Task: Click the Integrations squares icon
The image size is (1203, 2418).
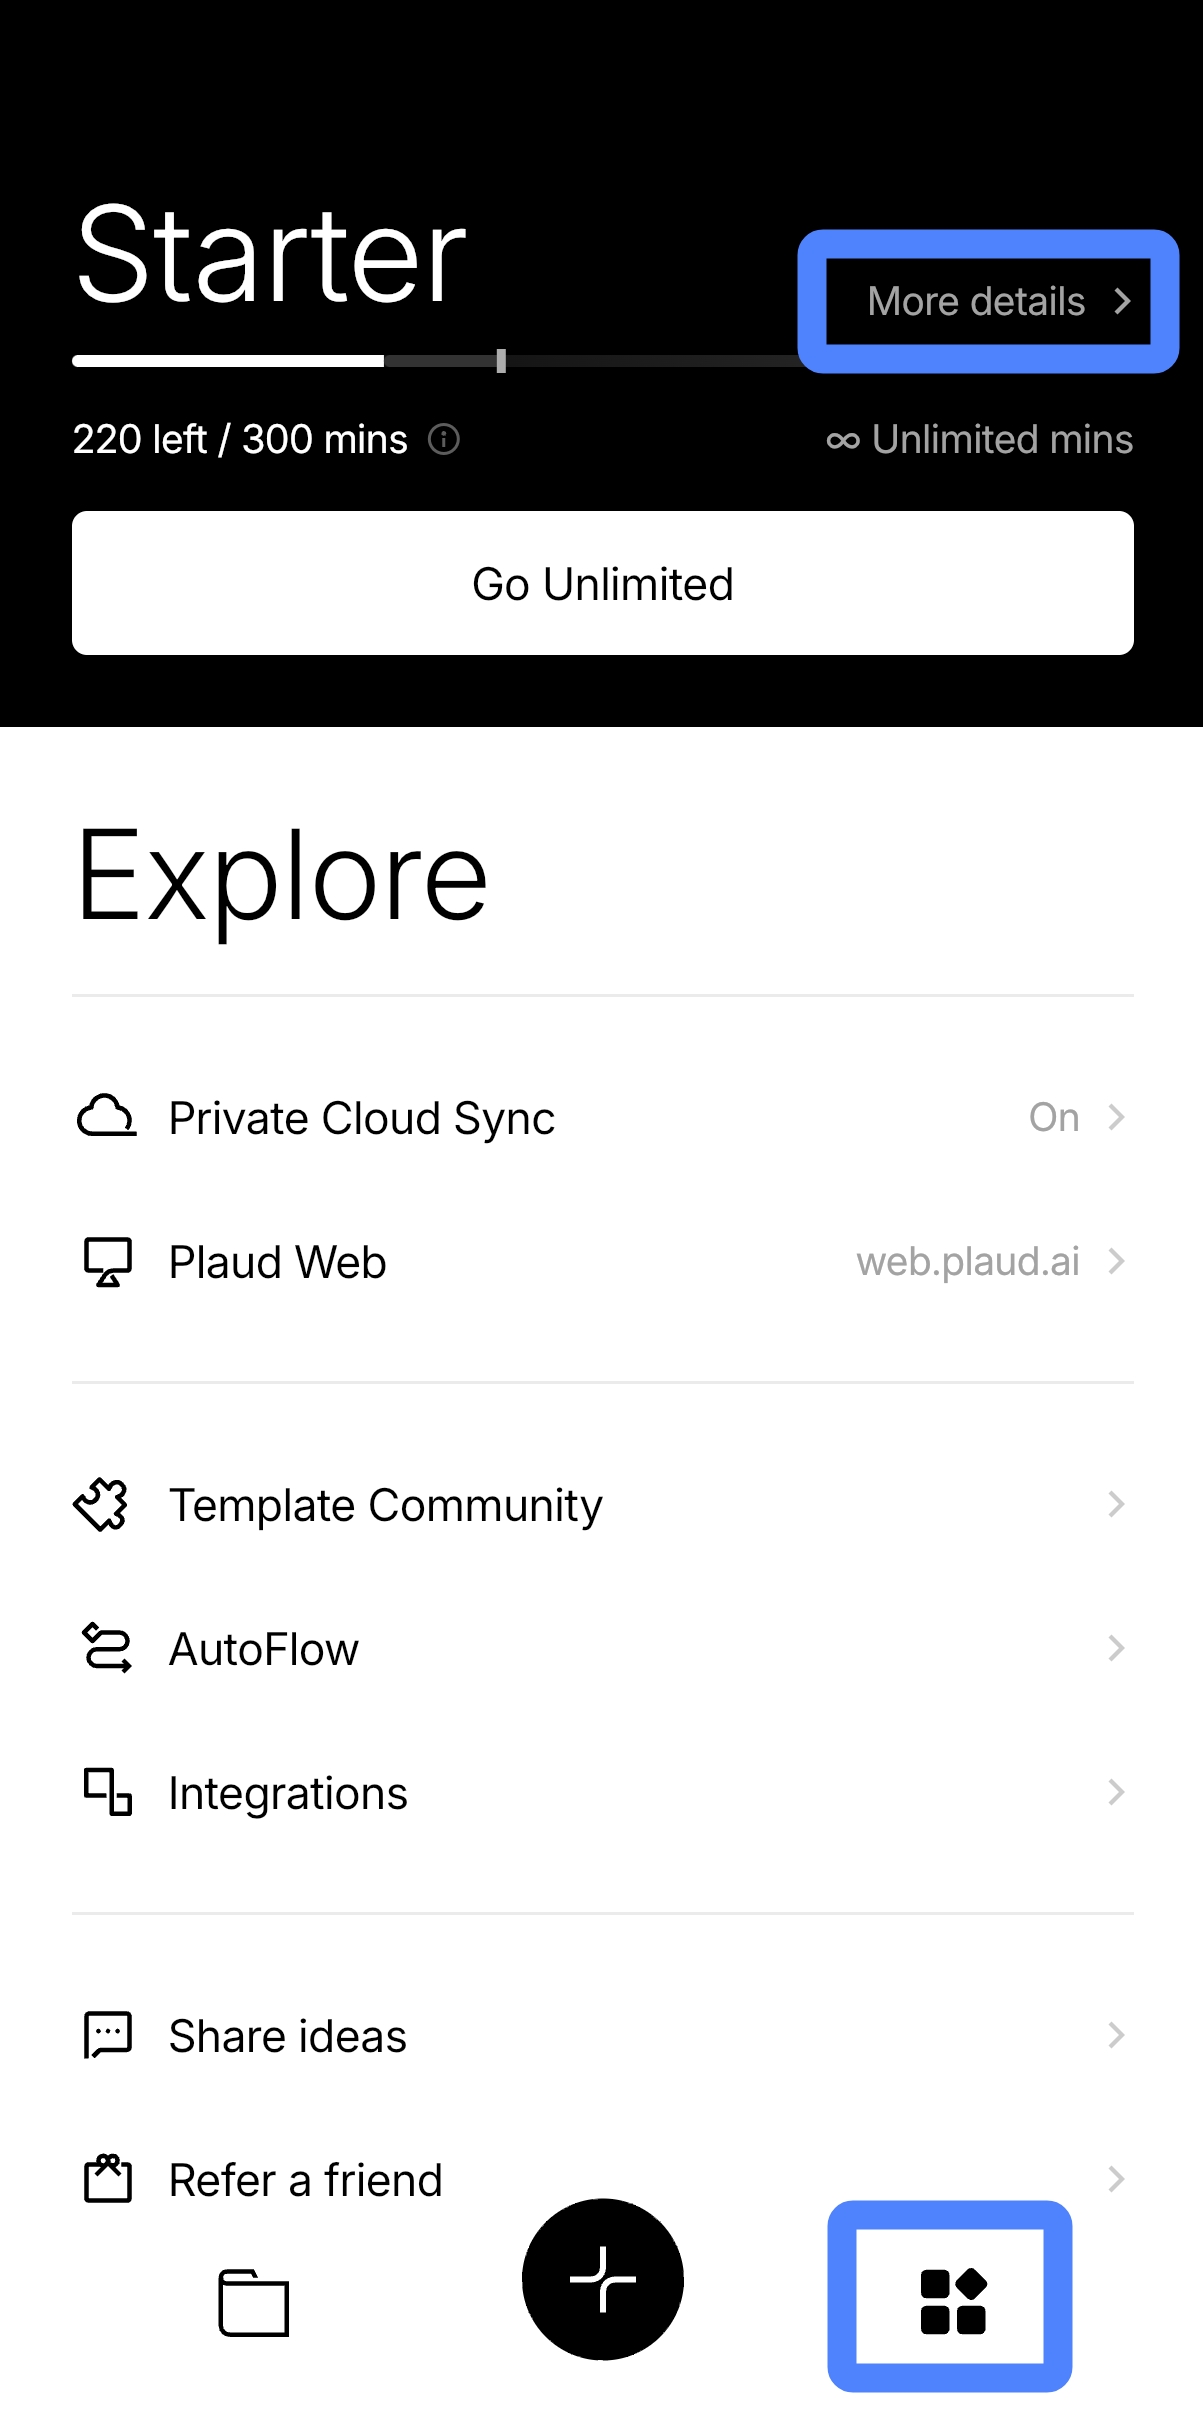Action: point(107,1792)
